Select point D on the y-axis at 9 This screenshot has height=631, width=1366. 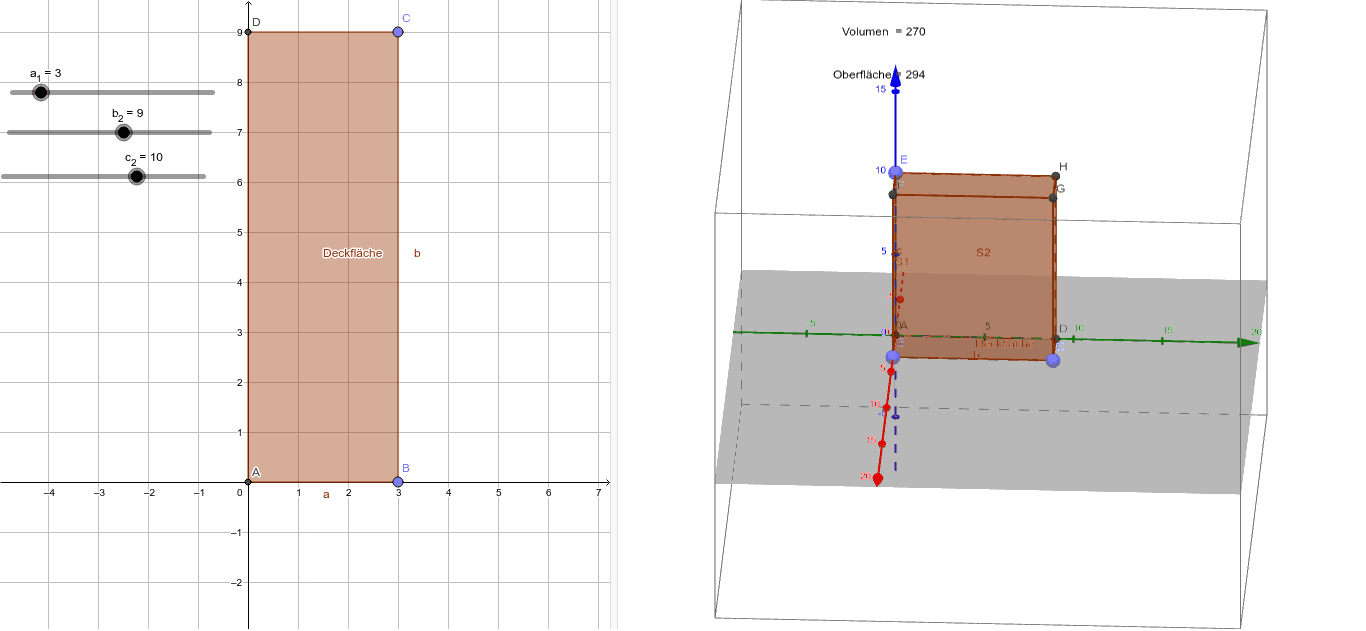coord(248,32)
